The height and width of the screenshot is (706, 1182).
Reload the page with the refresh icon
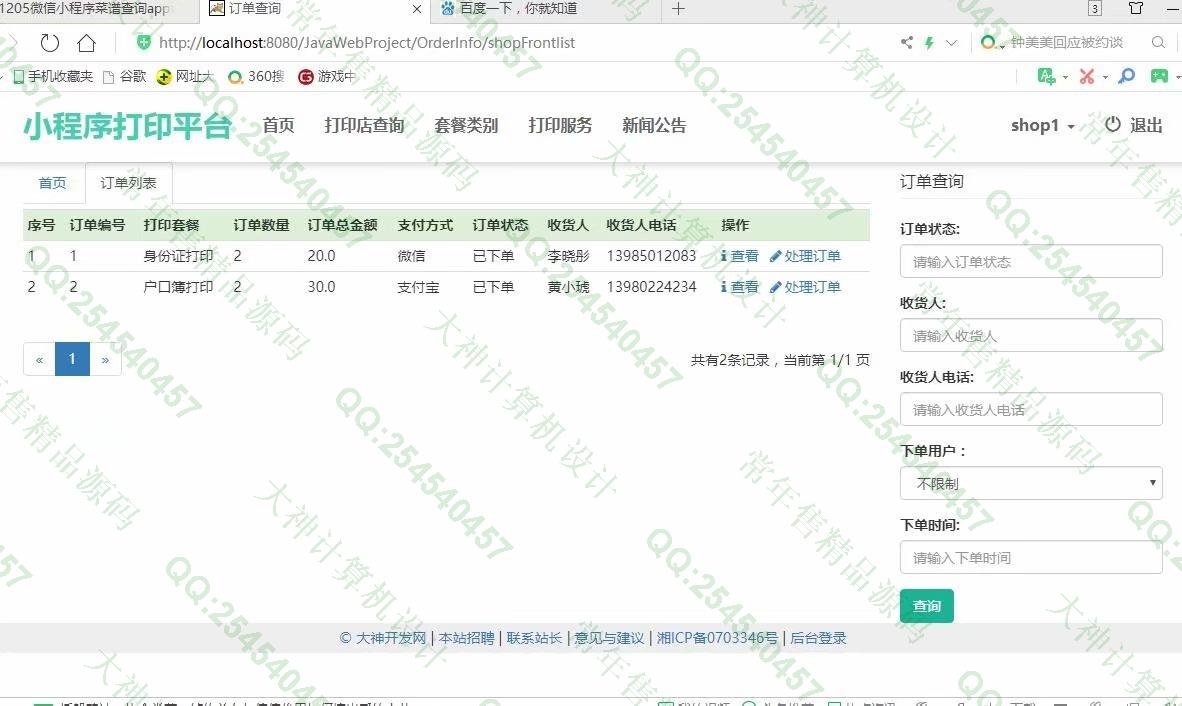pos(50,43)
